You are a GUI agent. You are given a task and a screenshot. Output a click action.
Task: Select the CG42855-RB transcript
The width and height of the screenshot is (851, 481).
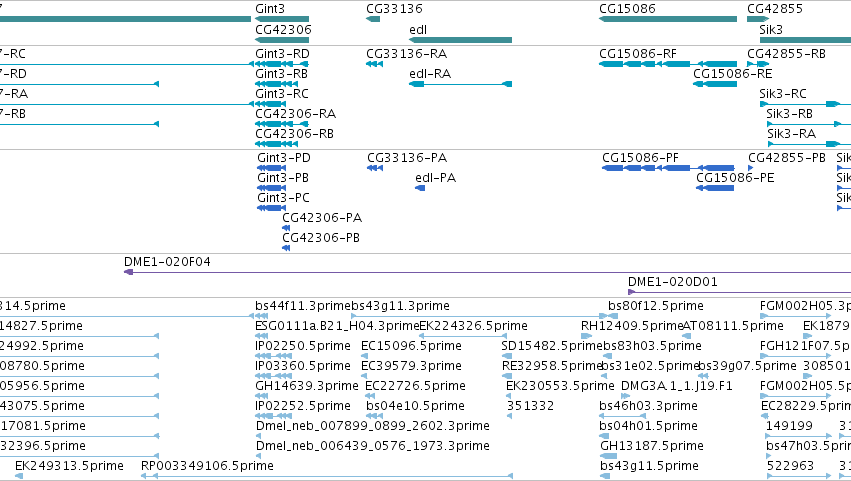[x=758, y=64]
